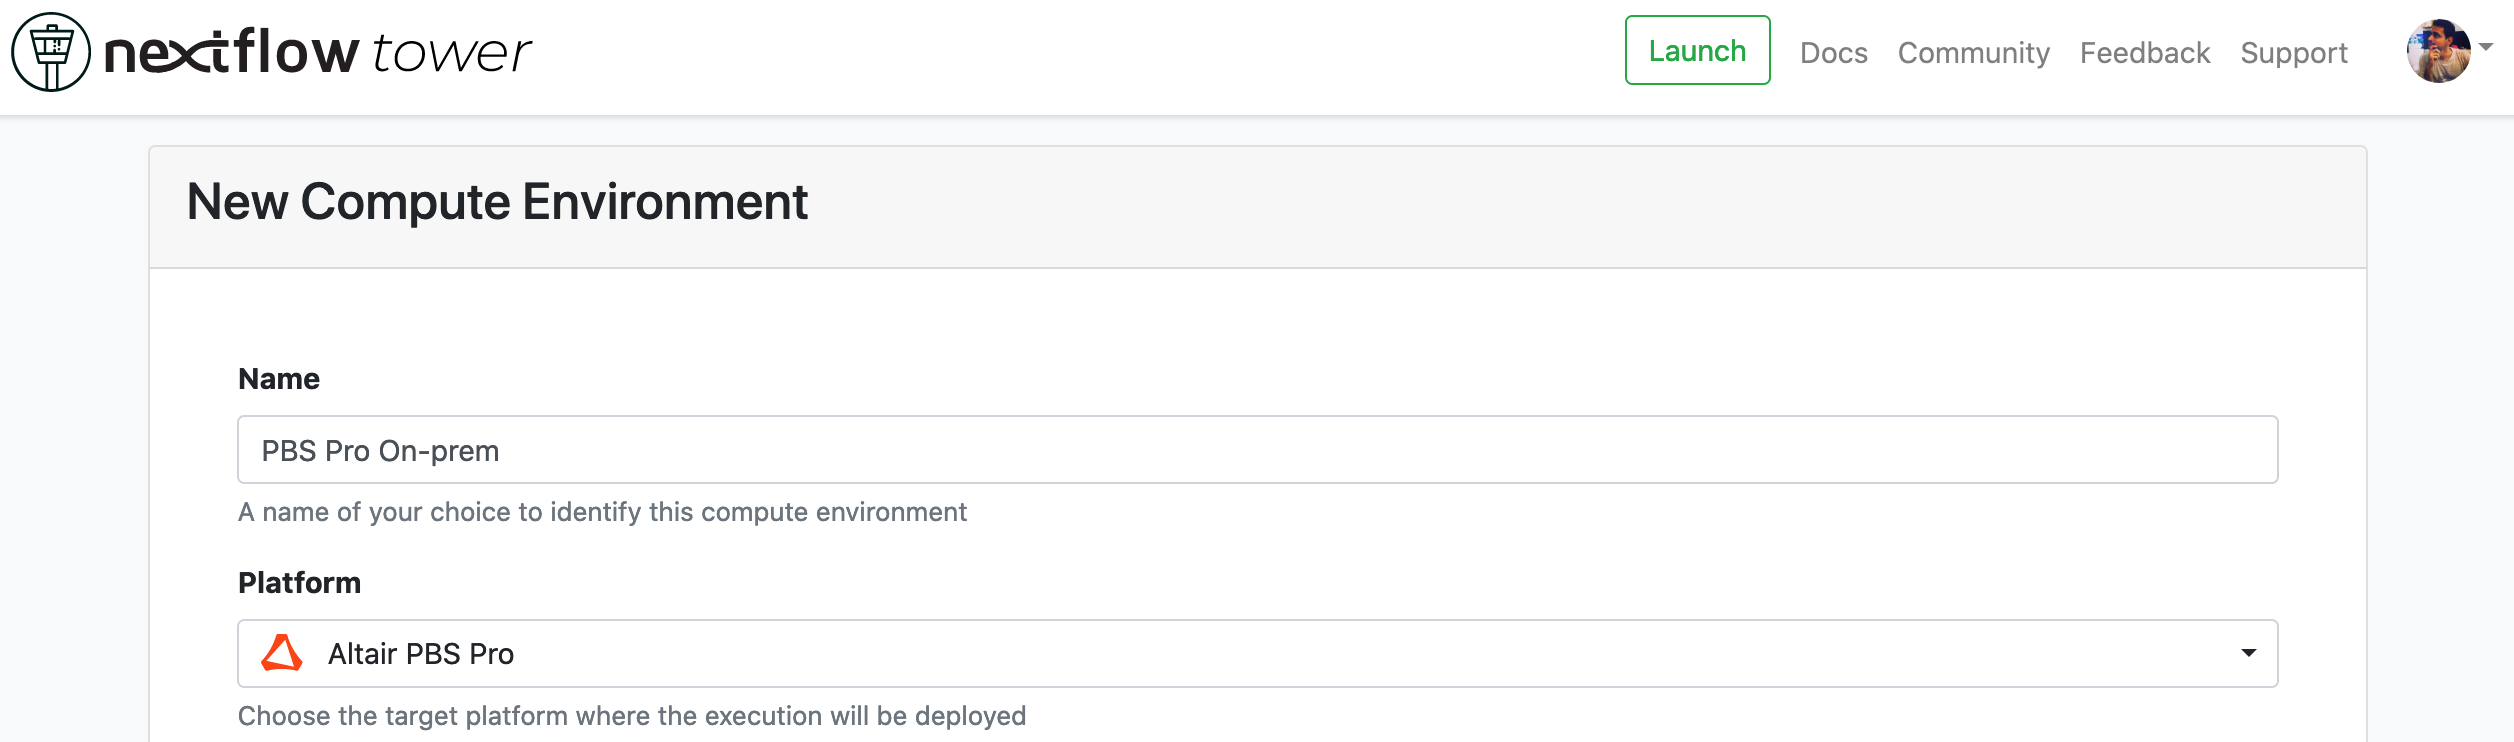
Task: Click the green Launch button
Action: pyautogui.click(x=1698, y=50)
